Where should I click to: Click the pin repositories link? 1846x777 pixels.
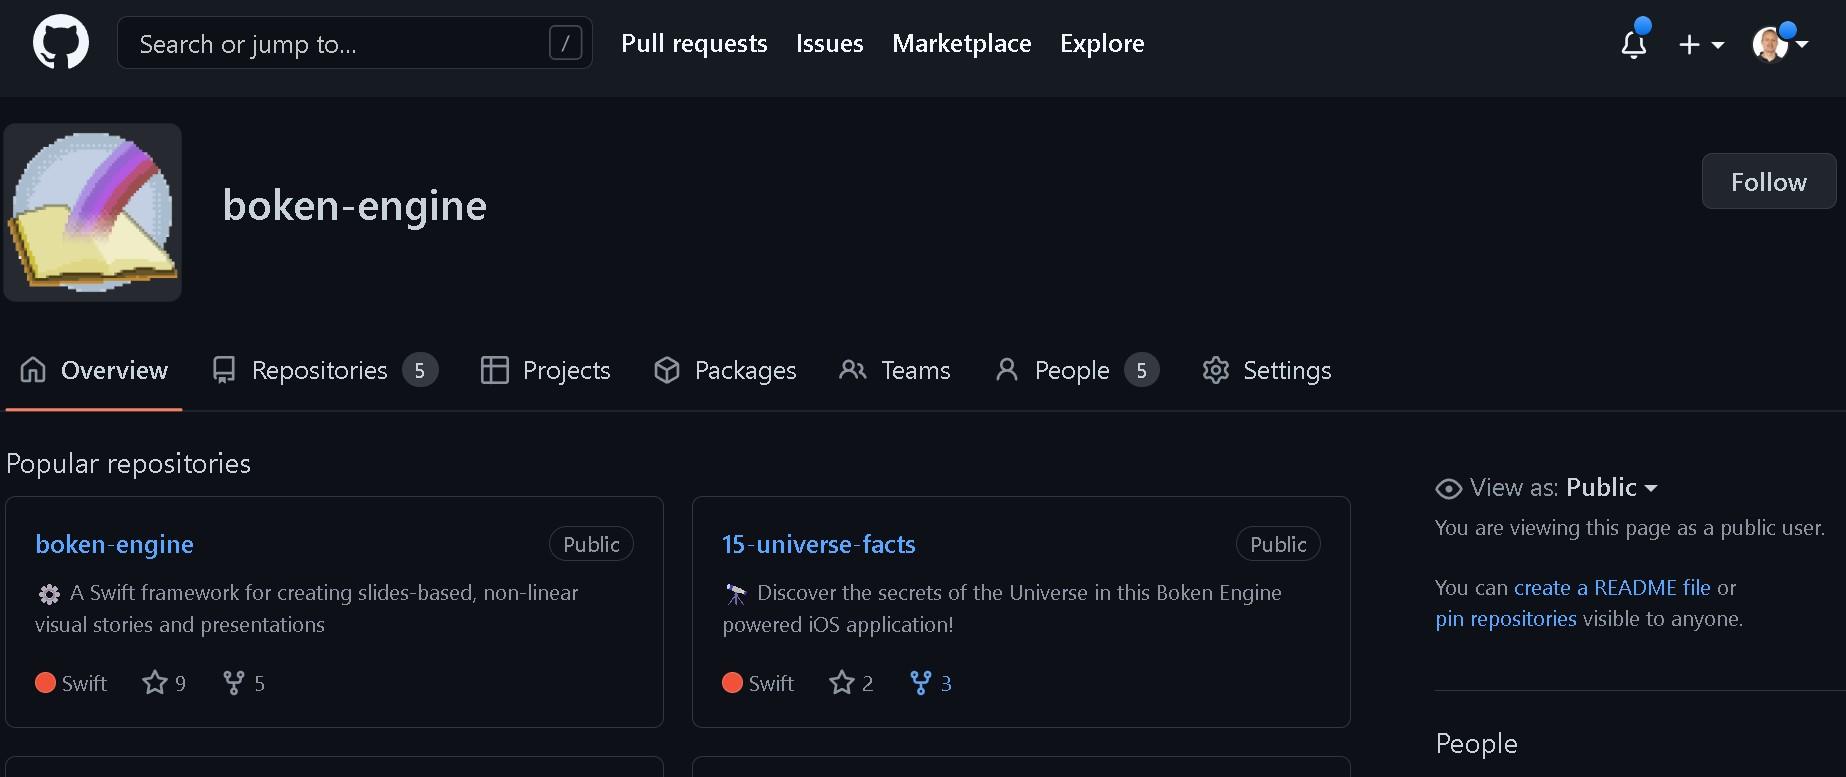pyautogui.click(x=1506, y=619)
